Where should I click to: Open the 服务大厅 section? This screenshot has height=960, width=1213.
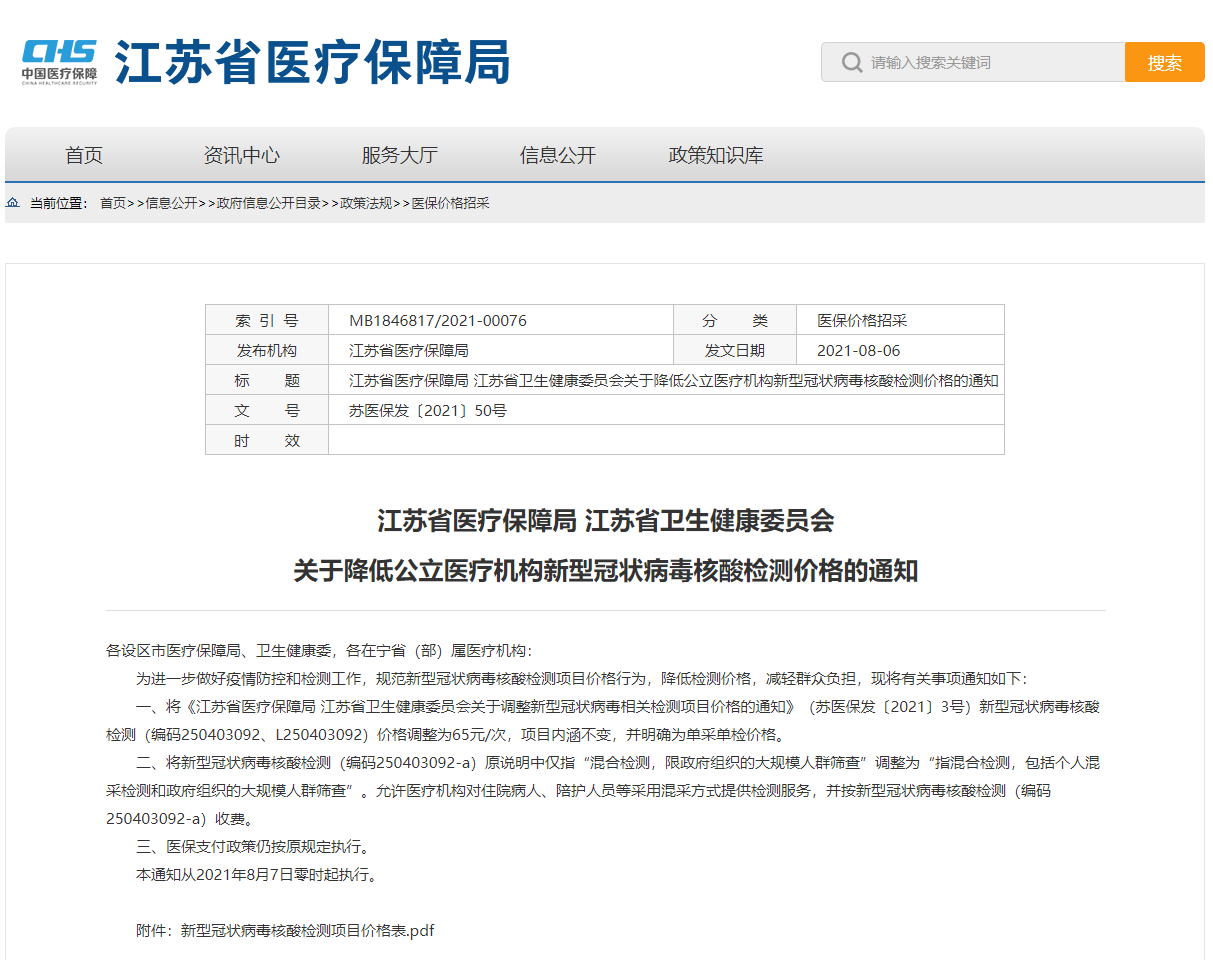(x=399, y=155)
